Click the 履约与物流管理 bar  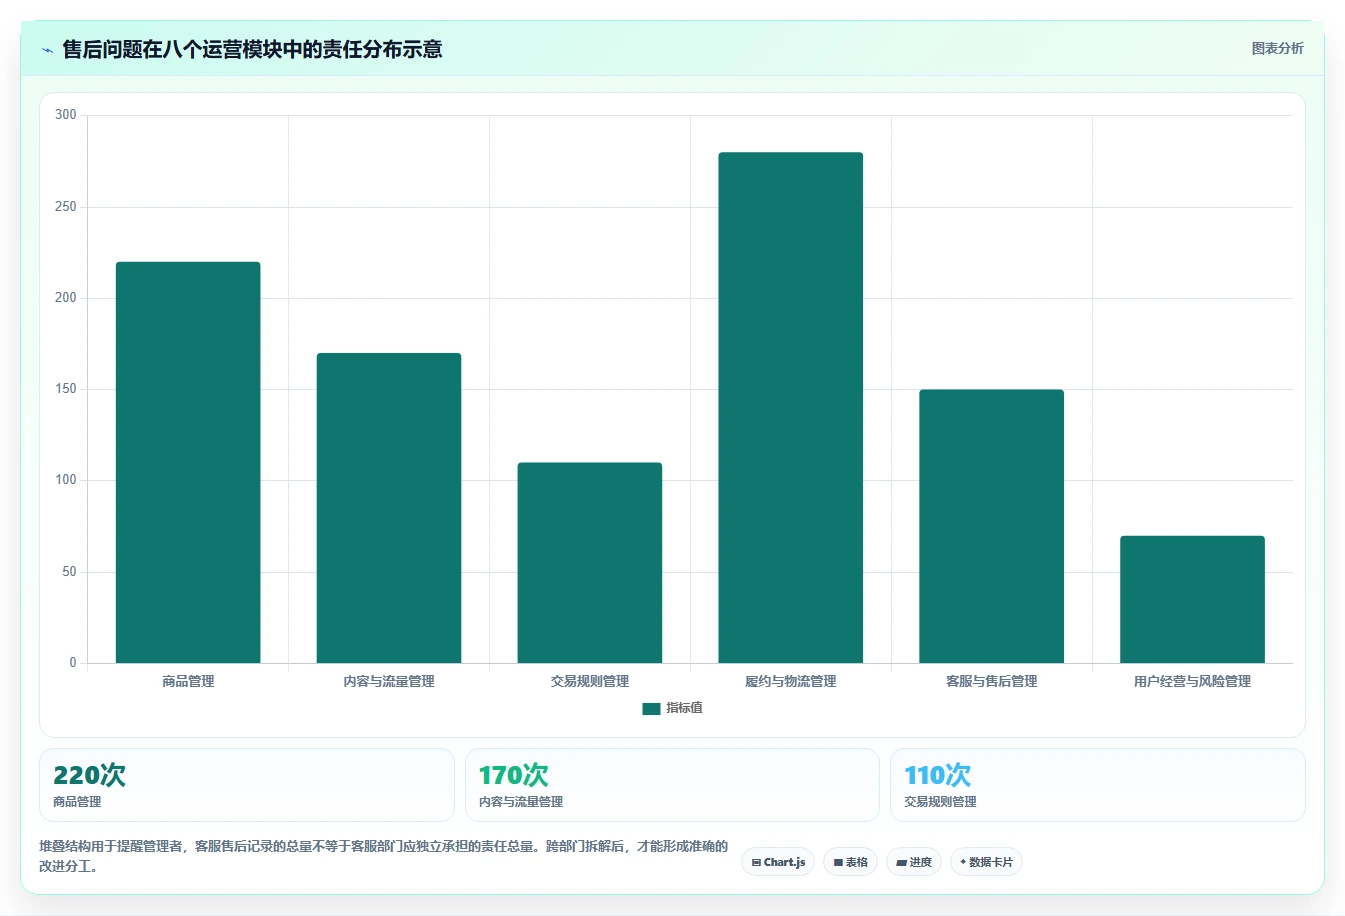click(791, 408)
